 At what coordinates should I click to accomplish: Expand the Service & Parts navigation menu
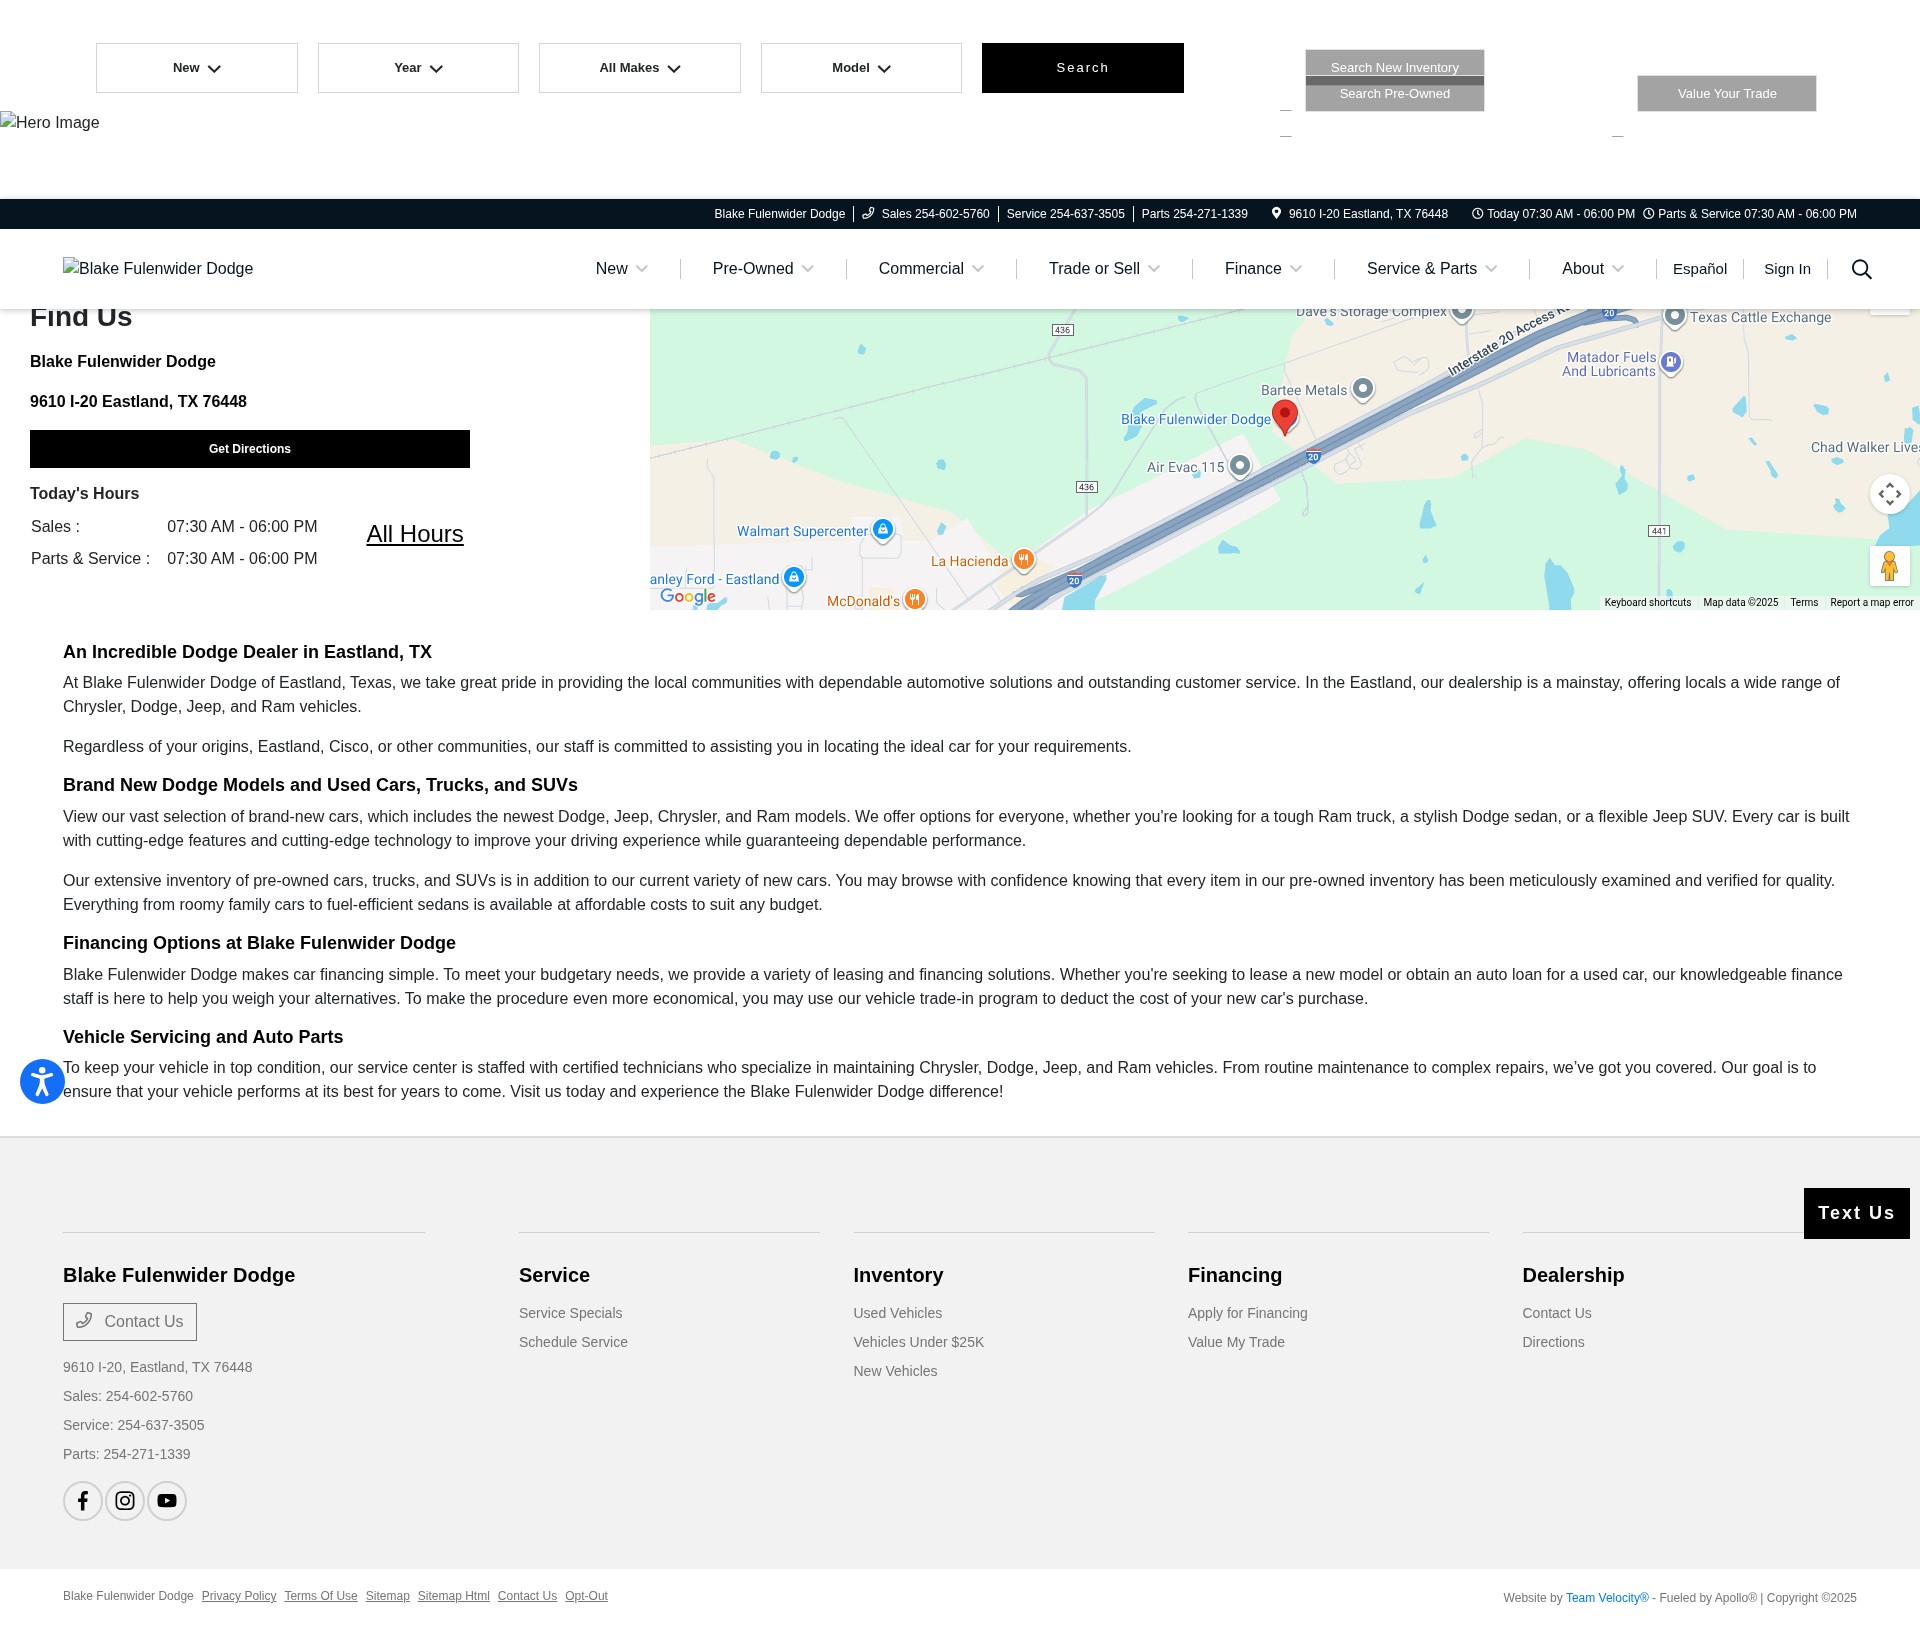click(x=1432, y=269)
